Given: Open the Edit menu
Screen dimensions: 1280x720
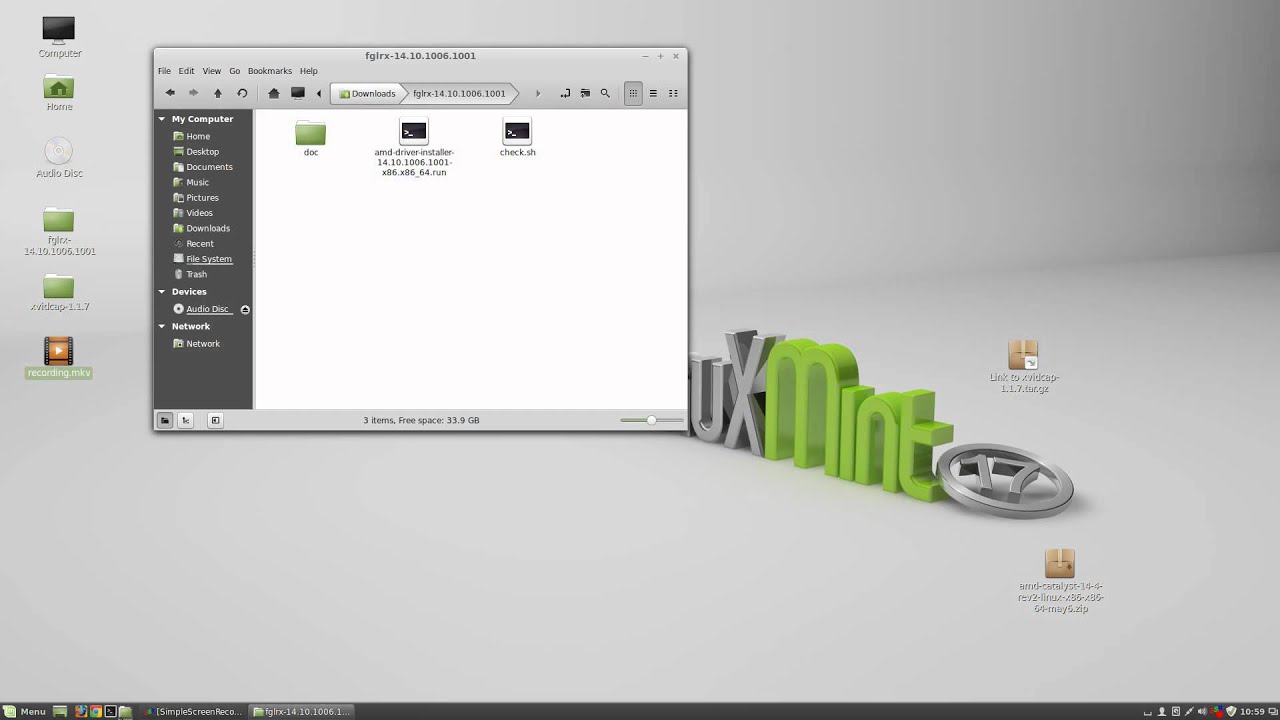Looking at the screenshot, I should coord(186,71).
